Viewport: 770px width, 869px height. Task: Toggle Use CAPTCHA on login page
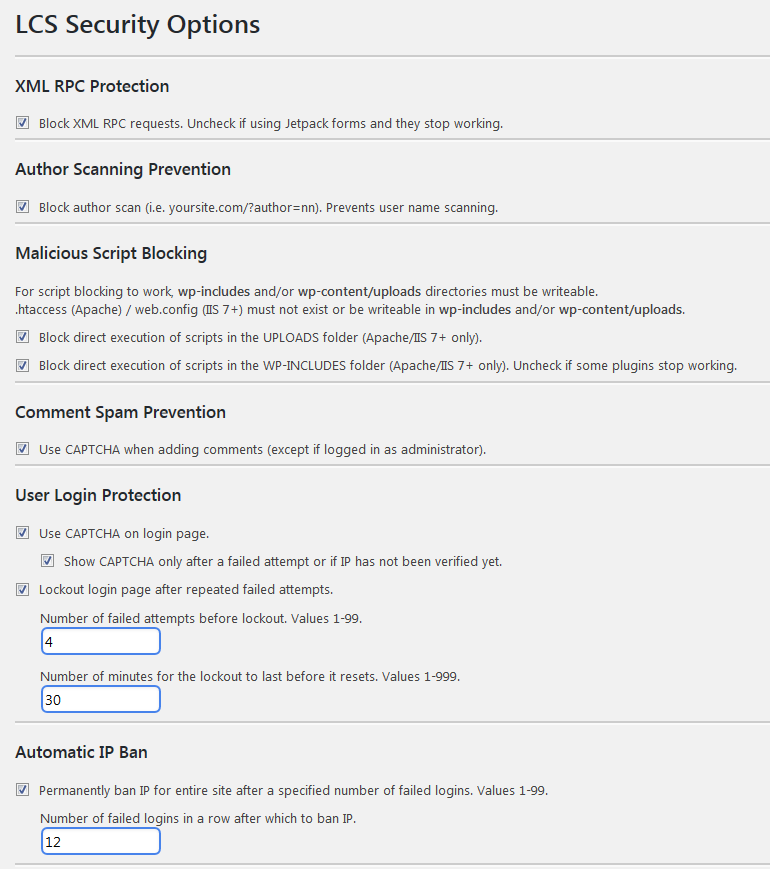pyautogui.click(x=22, y=533)
